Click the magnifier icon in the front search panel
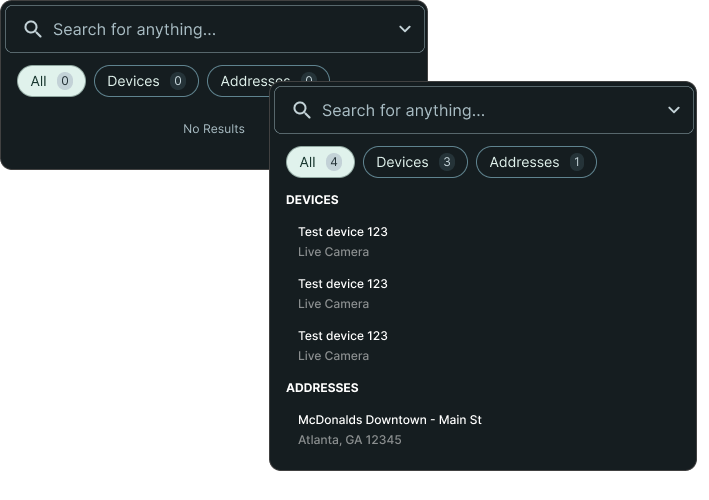The width and height of the screenshot is (709, 500). click(302, 110)
